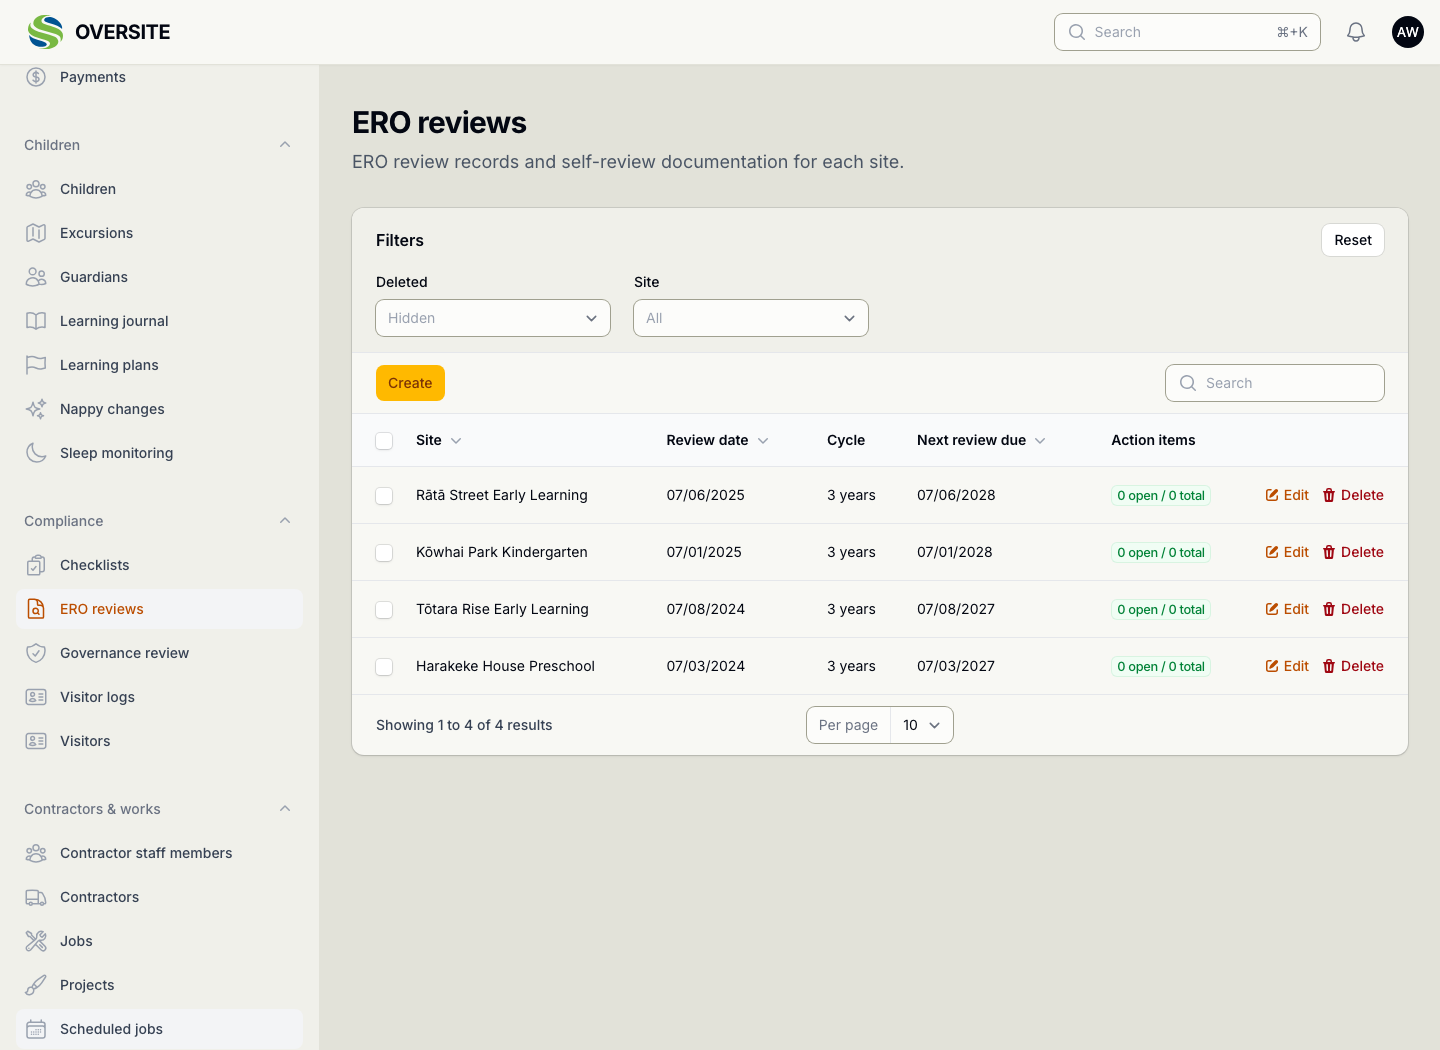This screenshot has height=1050, width=1440.
Task: Open the Per page dropdown
Action: (x=921, y=725)
